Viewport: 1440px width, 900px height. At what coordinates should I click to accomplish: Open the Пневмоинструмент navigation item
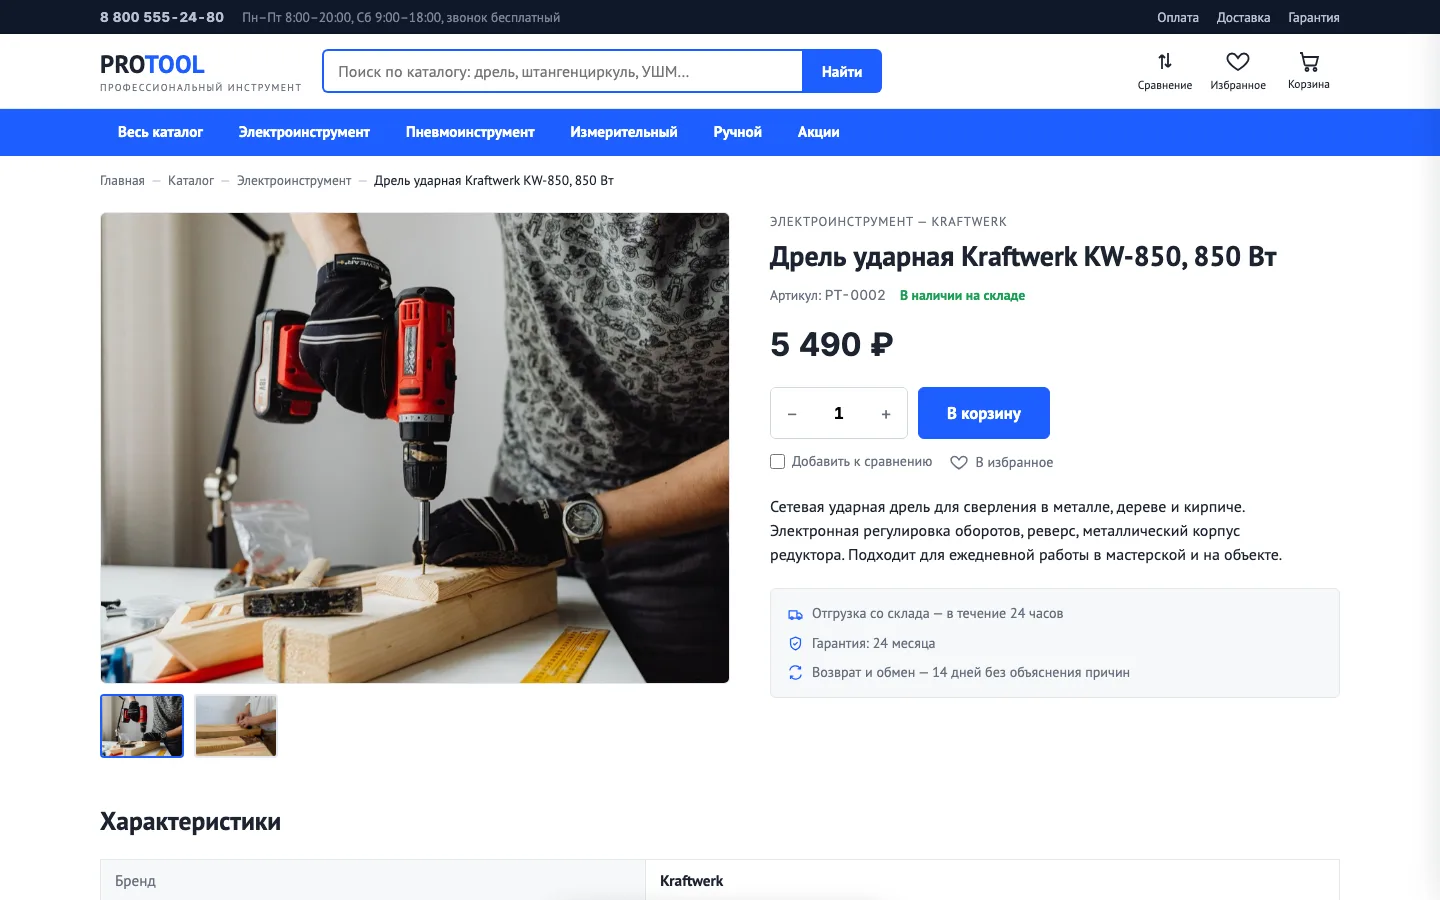[x=470, y=132]
